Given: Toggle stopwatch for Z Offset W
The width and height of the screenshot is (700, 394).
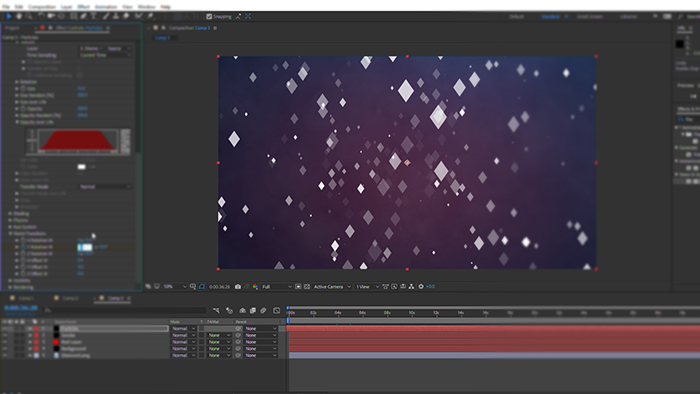Looking at the screenshot, I should (x=23, y=274).
